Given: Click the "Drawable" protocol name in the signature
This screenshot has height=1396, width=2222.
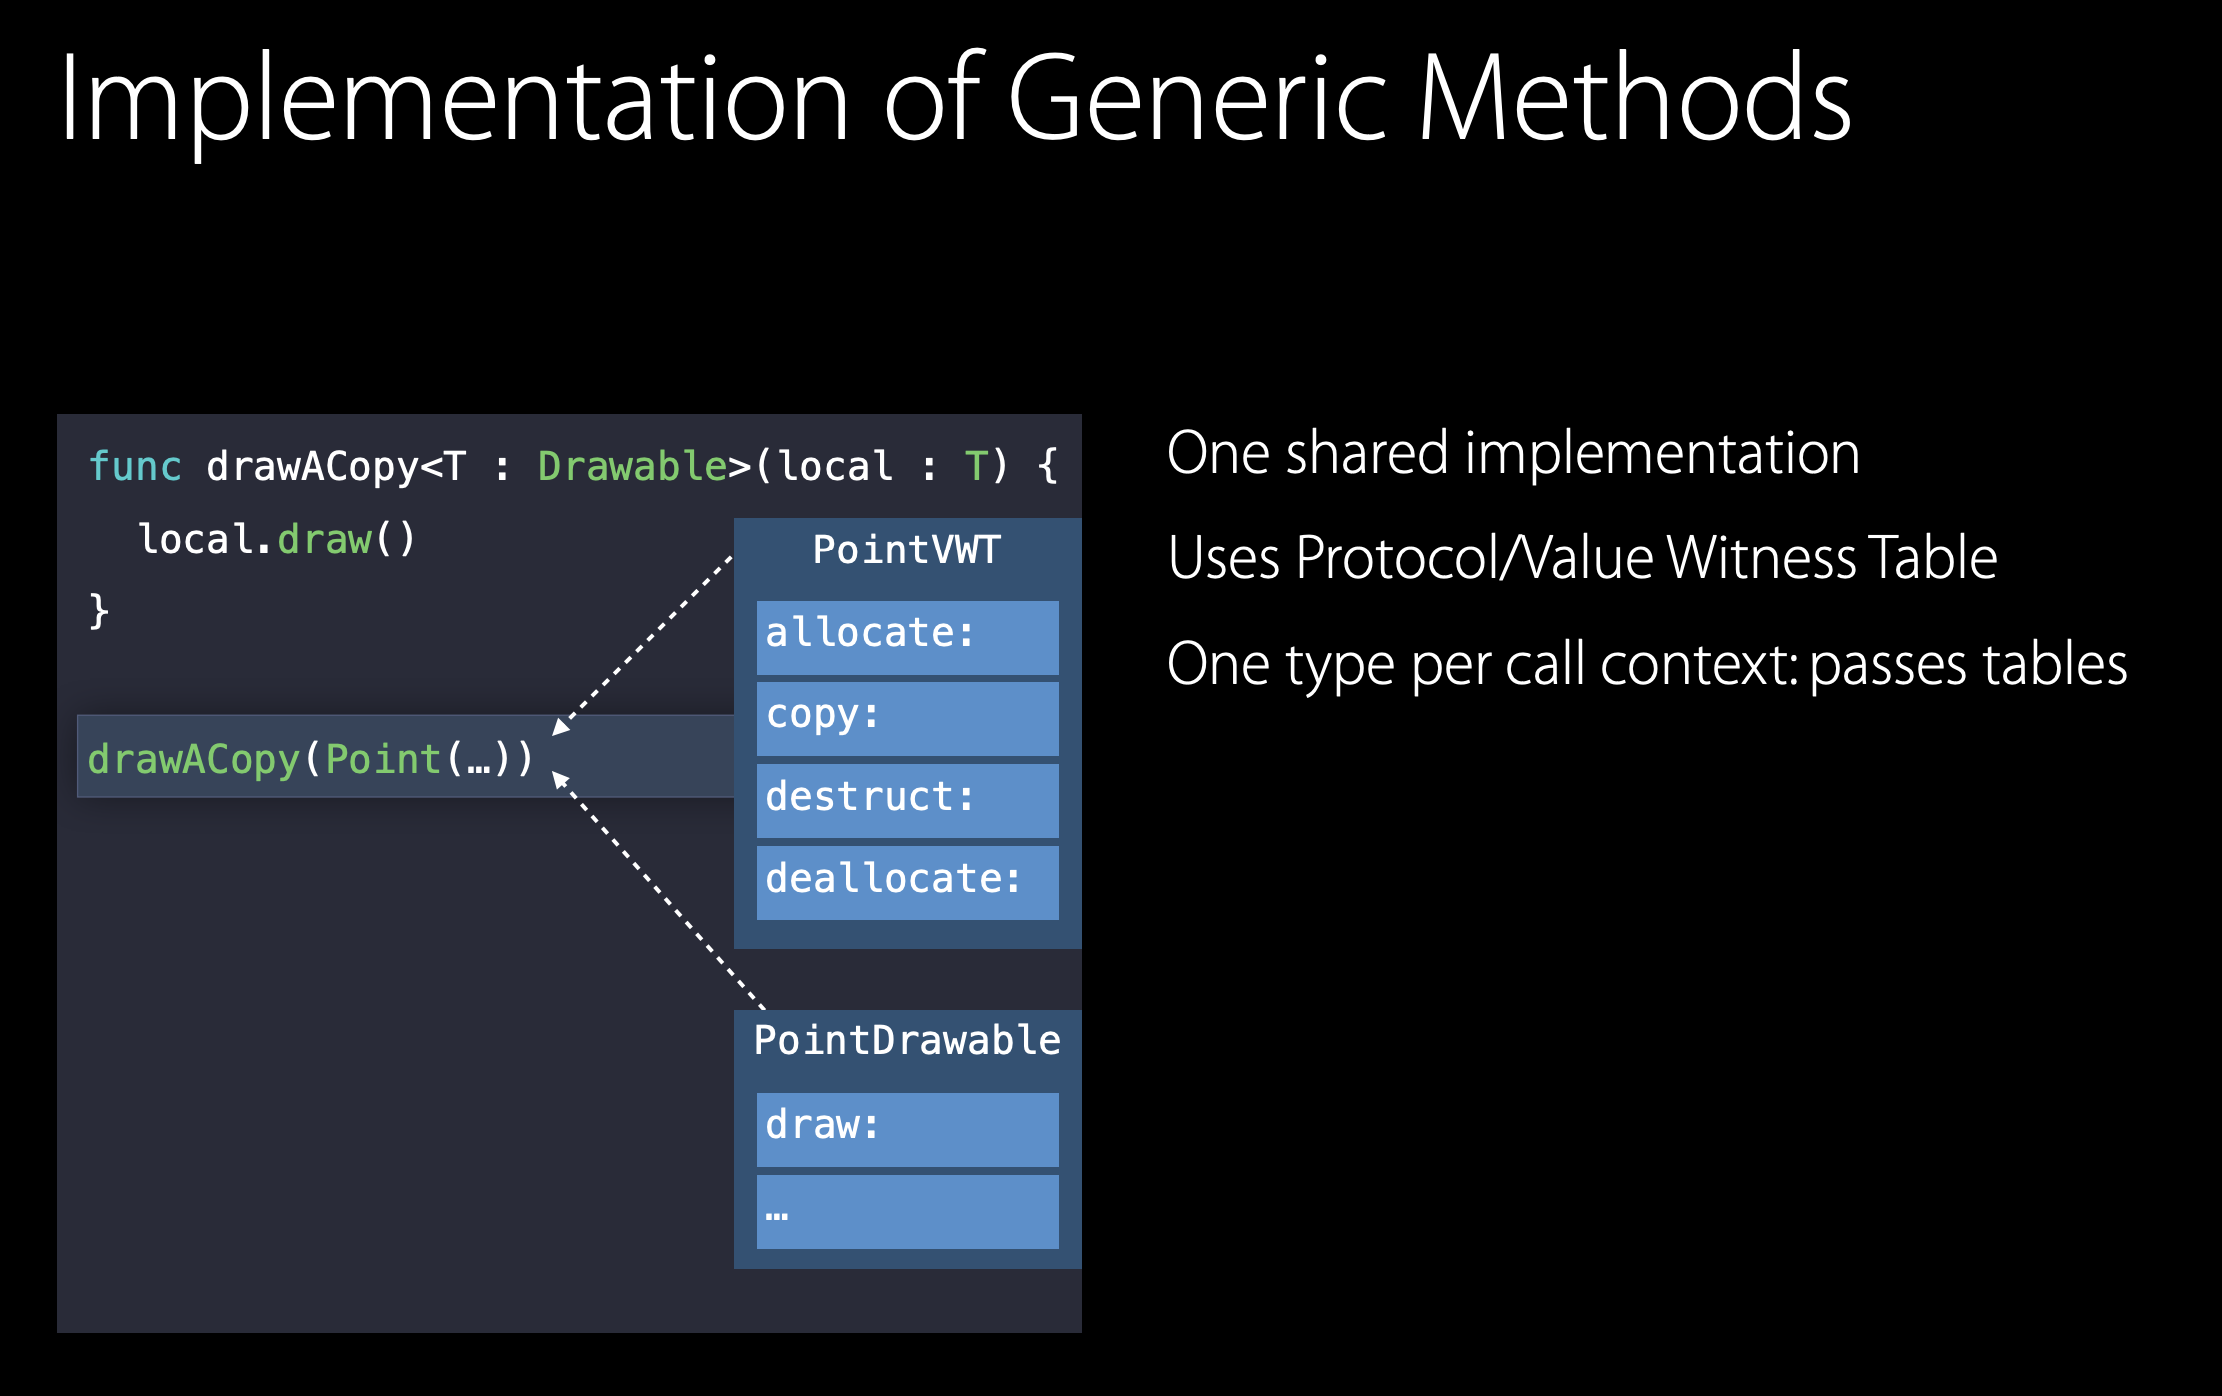Looking at the screenshot, I should click(x=632, y=466).
